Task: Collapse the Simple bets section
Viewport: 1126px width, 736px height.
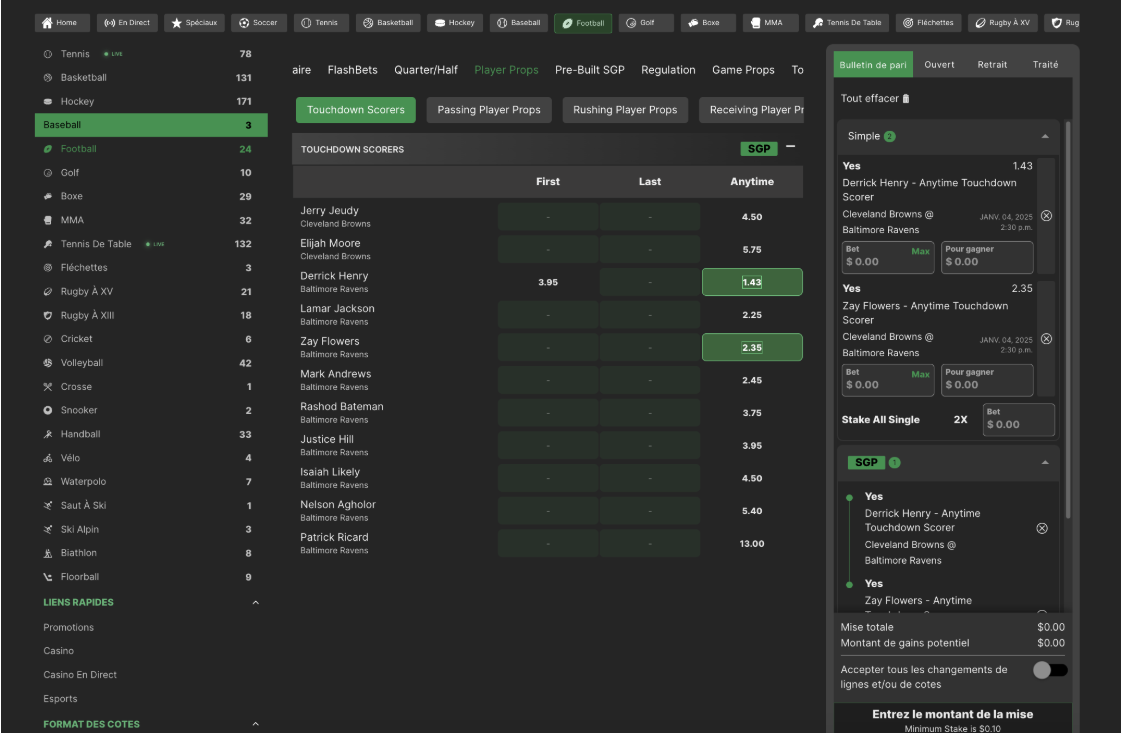Action: 1045,136
